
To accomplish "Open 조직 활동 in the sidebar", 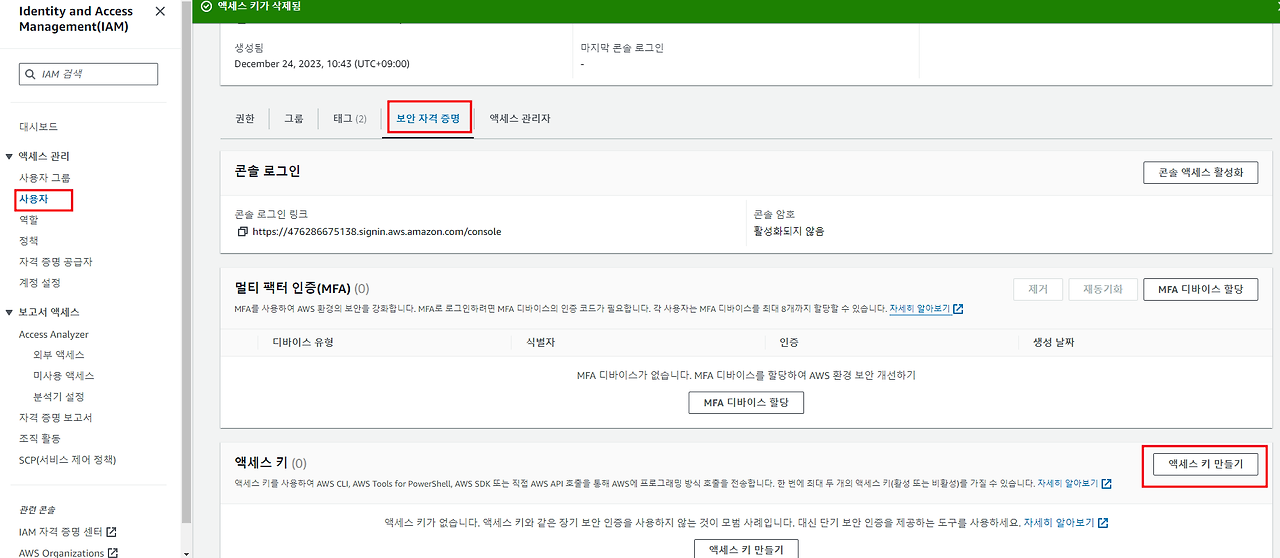I will click(x=39, y=439).
